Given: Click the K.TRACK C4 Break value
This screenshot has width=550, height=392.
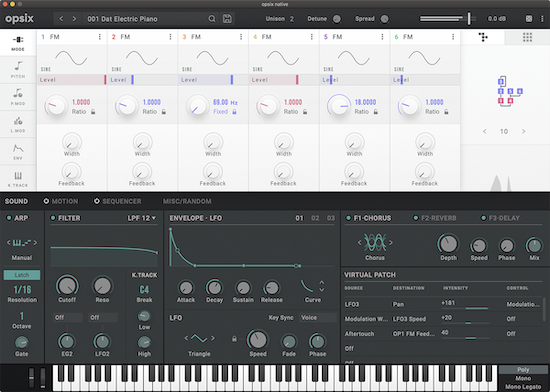Looking at the screenshot, I should 144,290.
